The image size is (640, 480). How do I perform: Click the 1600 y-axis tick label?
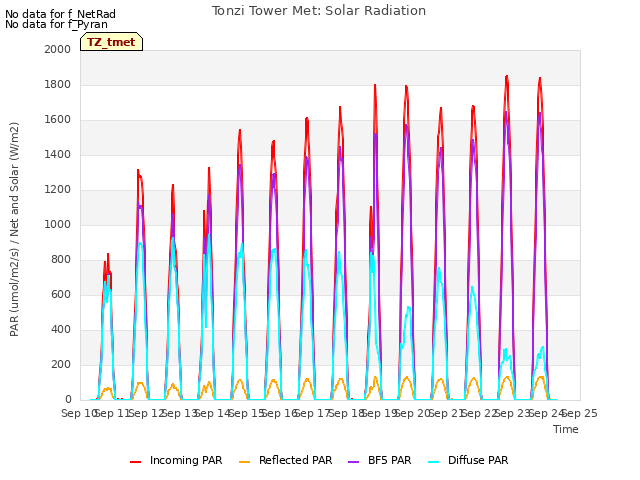[58, 120]
